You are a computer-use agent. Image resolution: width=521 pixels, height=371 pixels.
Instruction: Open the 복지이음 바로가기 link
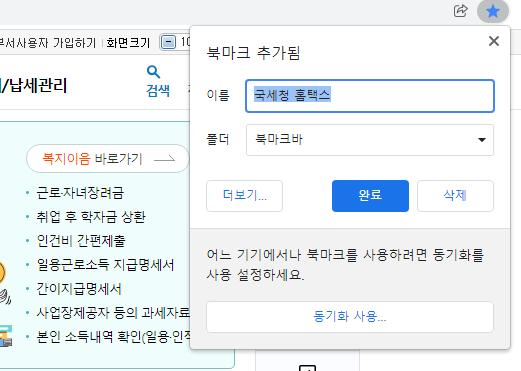pyautogui.click(x=107, y=159)
